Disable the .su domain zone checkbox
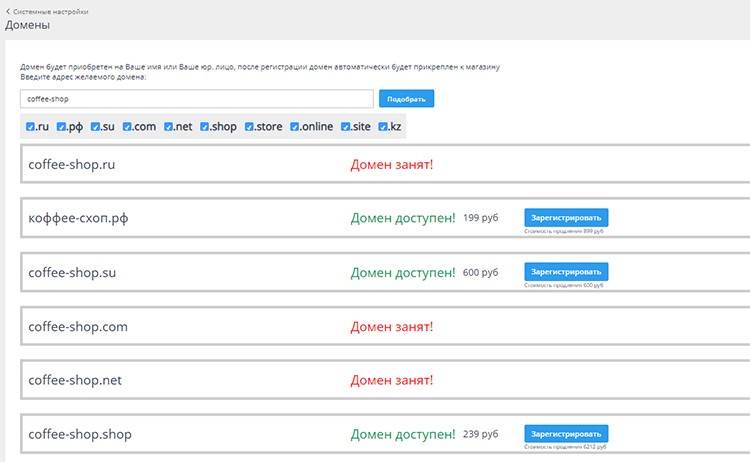Viewport: 750px width, 462px height. point(96,127)
